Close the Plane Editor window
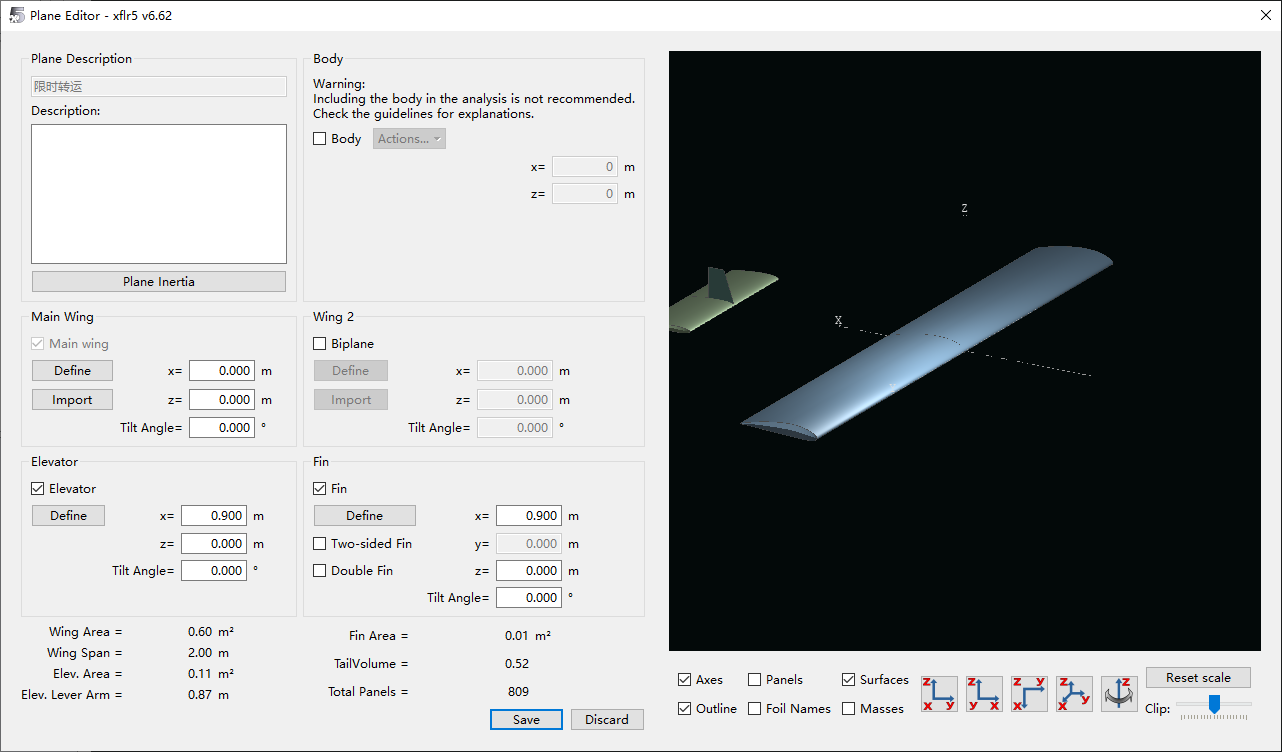The width and height of the screenshot is (1282, 752). 1266,15
